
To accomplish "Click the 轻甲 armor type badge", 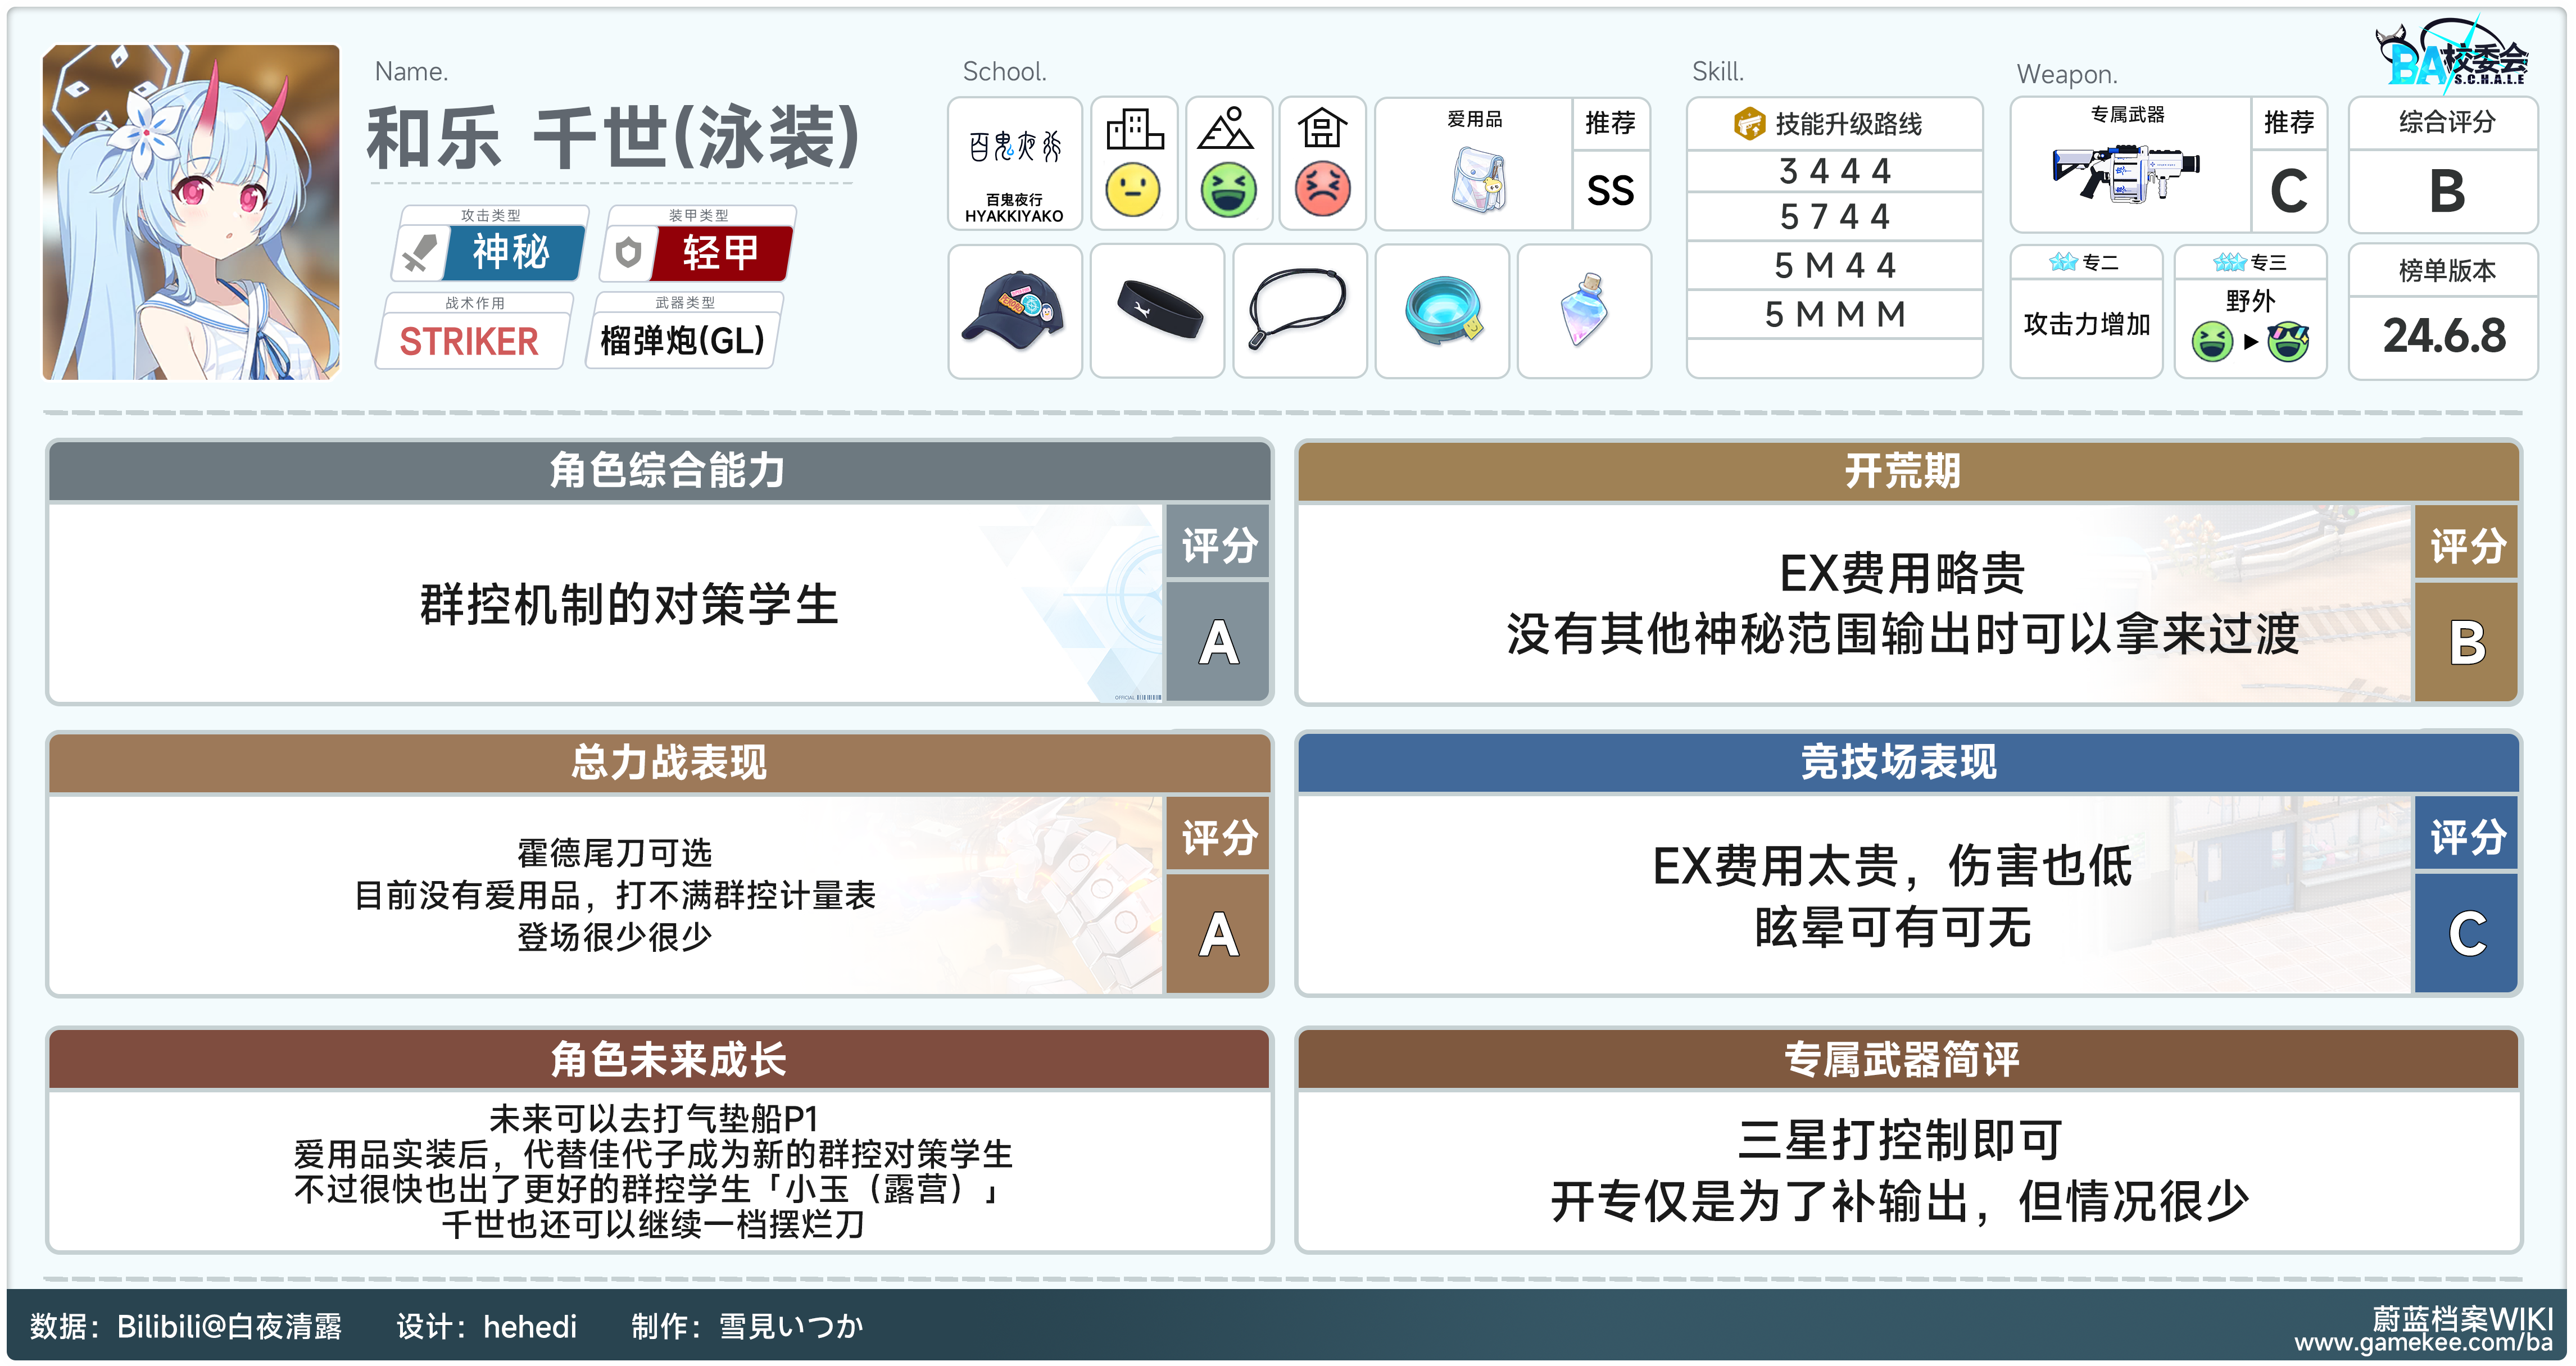I will [x=721, y=253].
